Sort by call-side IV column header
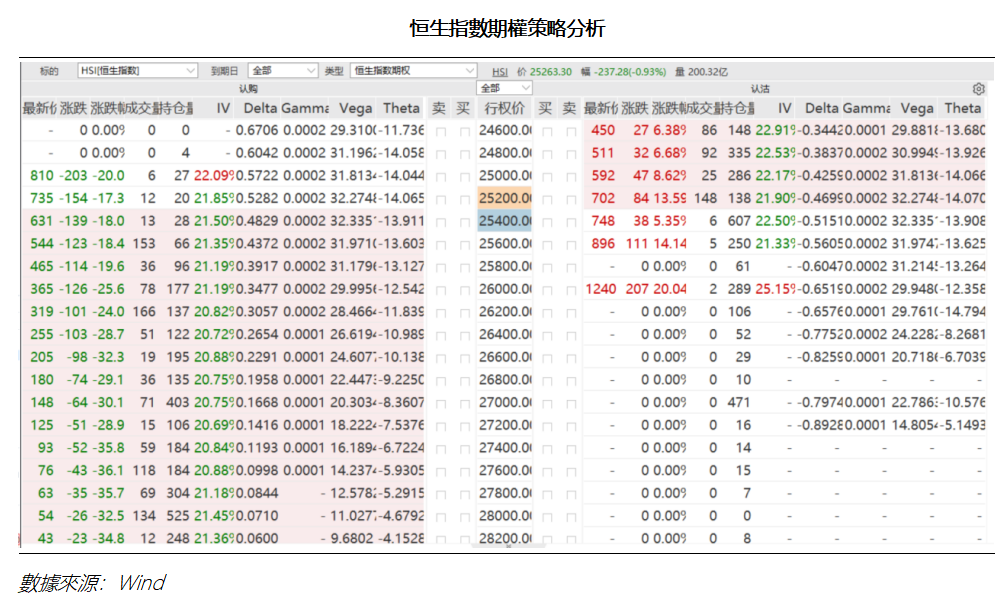This screenshot has width=1004, height=615. click(x=223, y=108)
